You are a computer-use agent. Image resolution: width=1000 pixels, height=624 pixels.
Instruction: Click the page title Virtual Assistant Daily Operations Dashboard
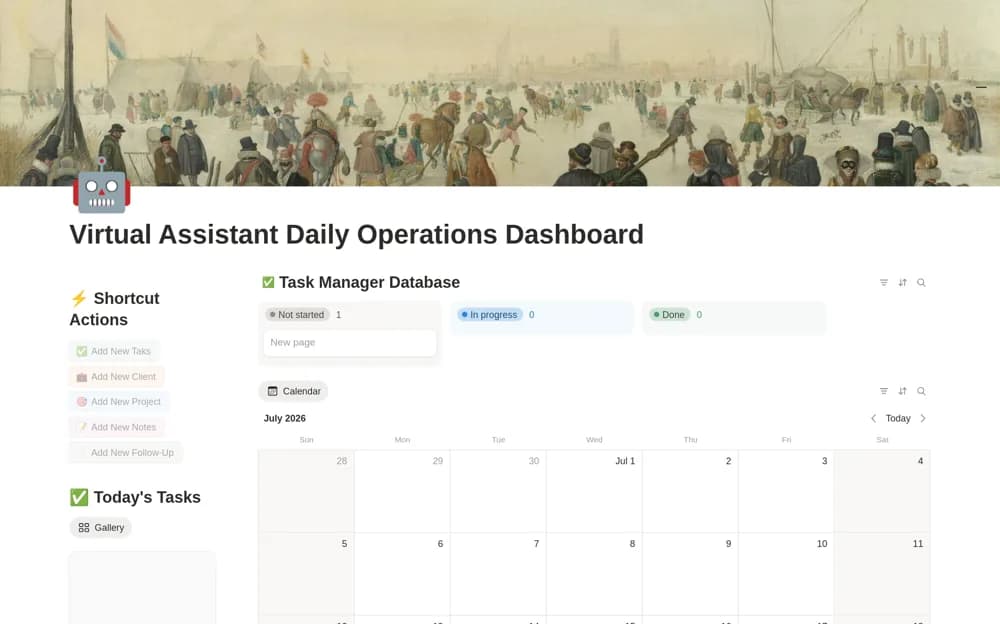(x=357, y=234)
